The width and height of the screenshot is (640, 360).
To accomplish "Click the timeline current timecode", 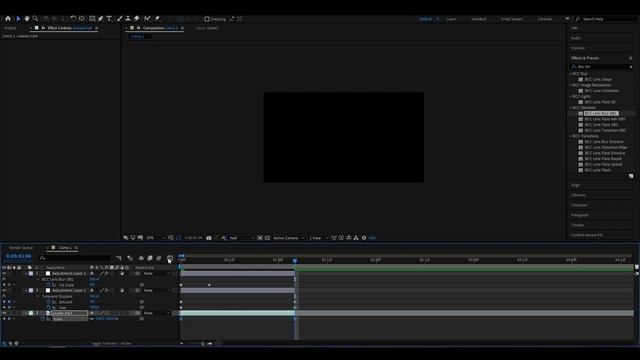I will pos(18,257).
